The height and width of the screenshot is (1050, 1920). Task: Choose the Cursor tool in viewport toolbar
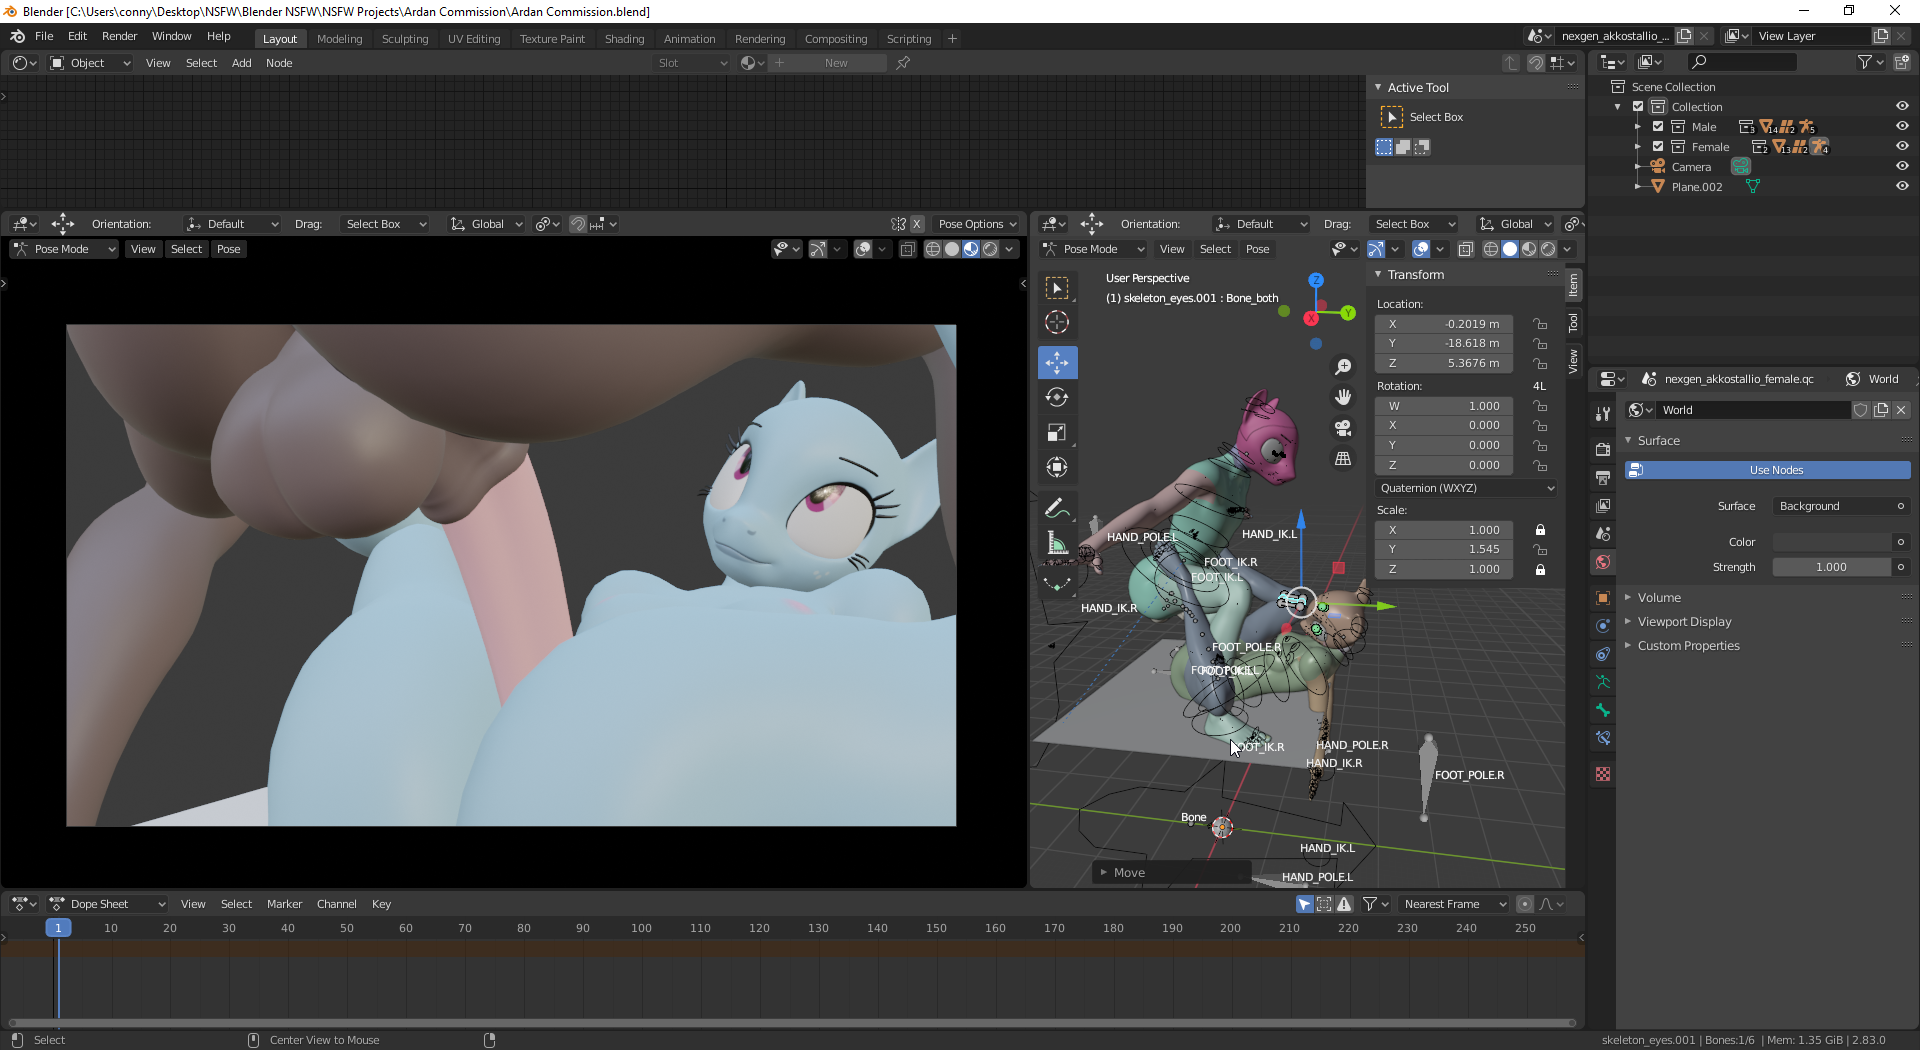(x=1057, y=323)
